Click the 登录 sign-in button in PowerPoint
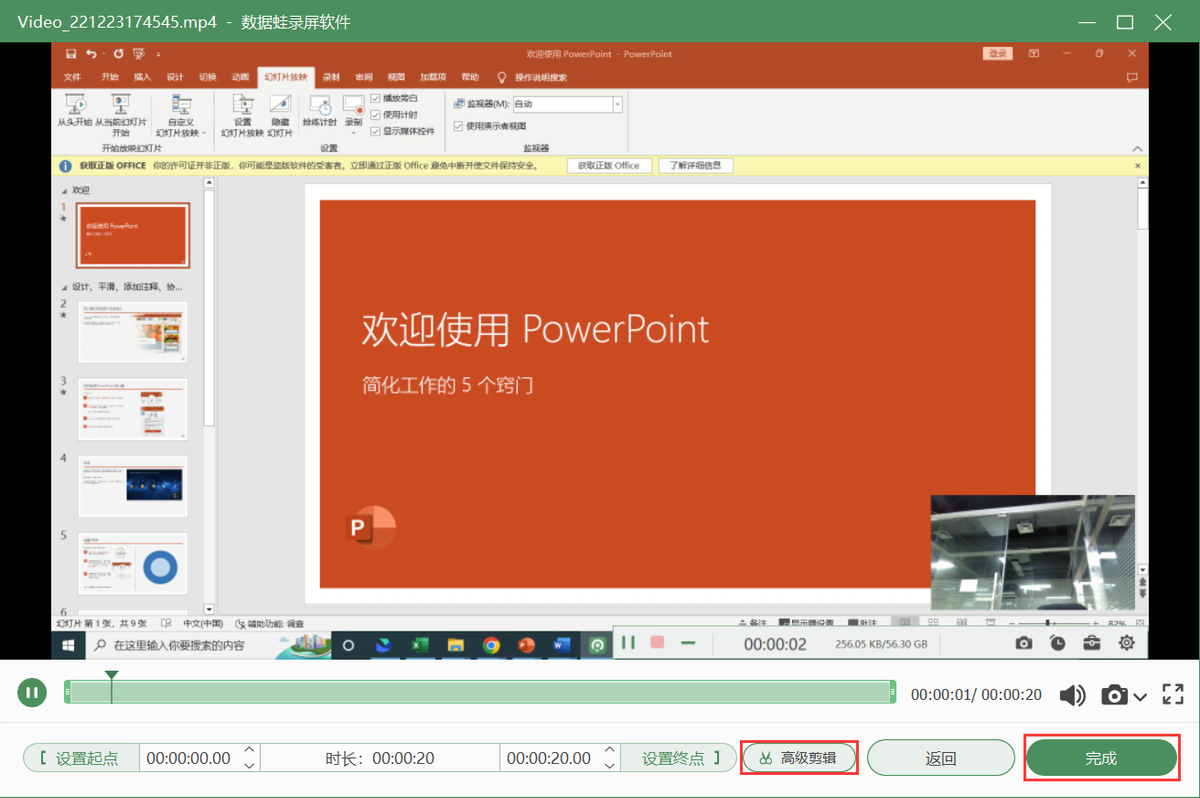Viewport: 1200px width, 798px height. 998,53
